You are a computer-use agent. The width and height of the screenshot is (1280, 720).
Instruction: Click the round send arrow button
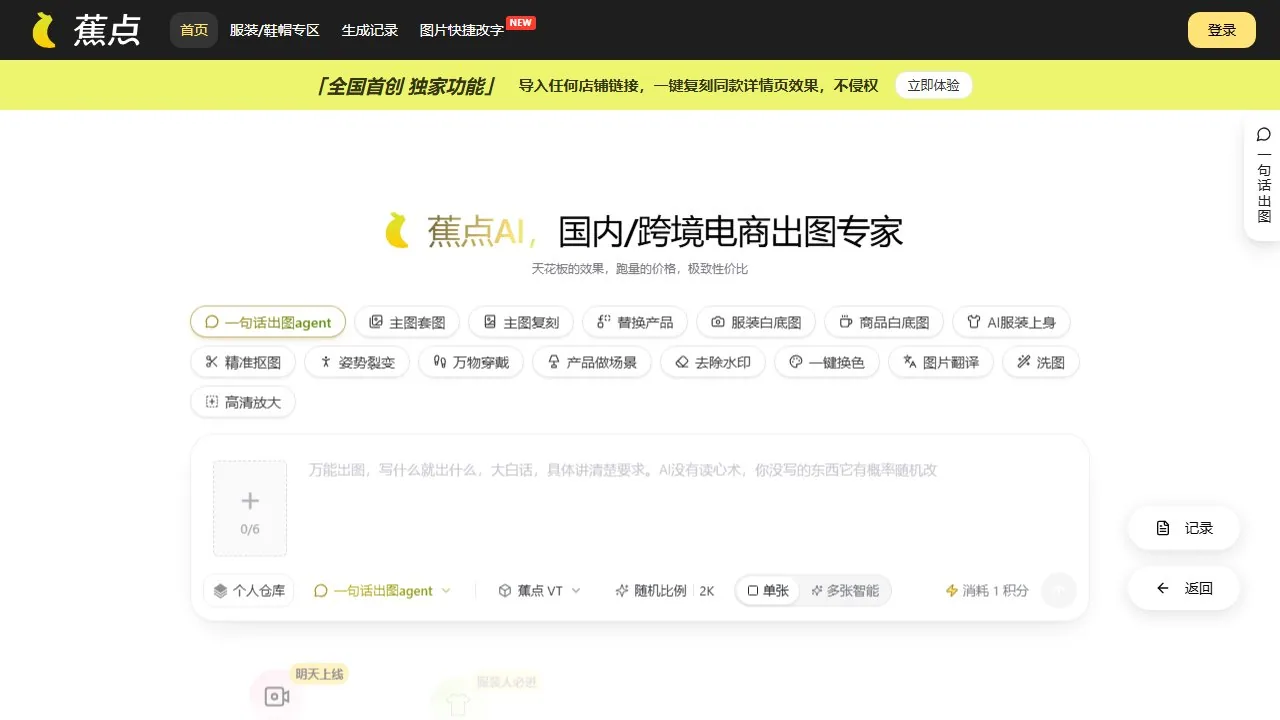(1059, 591)
